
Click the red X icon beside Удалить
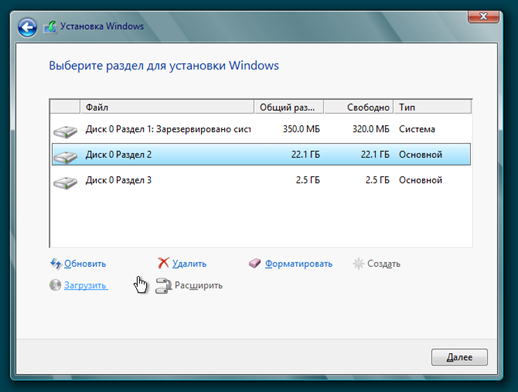coord(163,263)
